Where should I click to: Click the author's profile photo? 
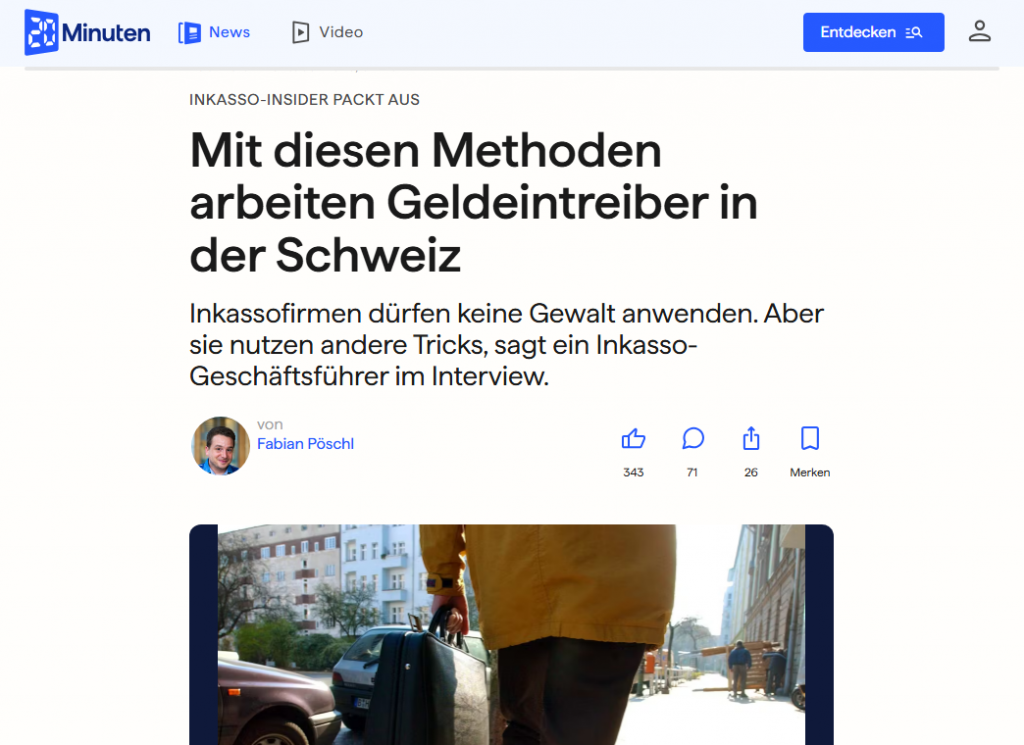click(220, 446)
